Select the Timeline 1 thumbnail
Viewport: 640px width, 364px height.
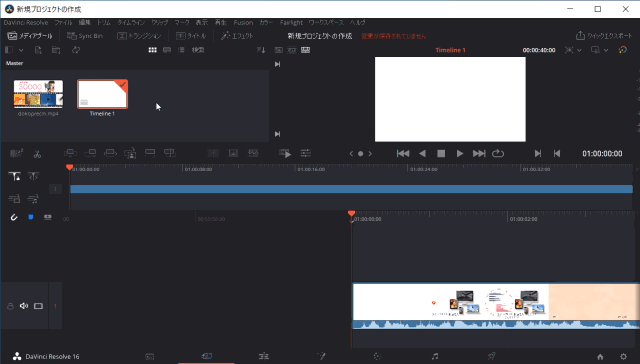[102, 94]
